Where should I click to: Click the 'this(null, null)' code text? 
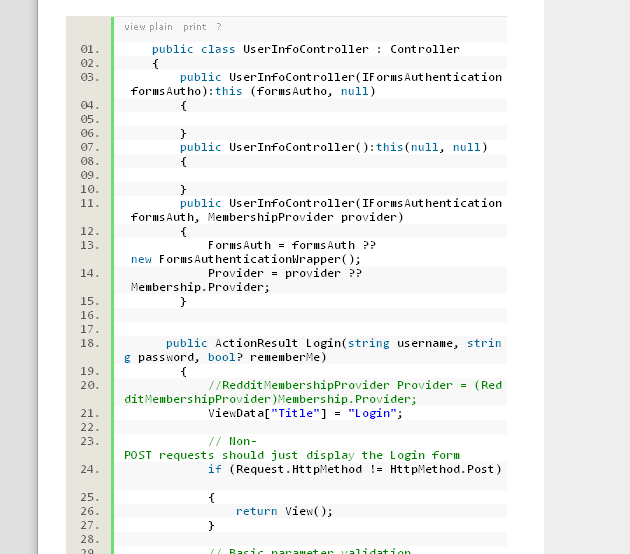click(x=432, y=147)
